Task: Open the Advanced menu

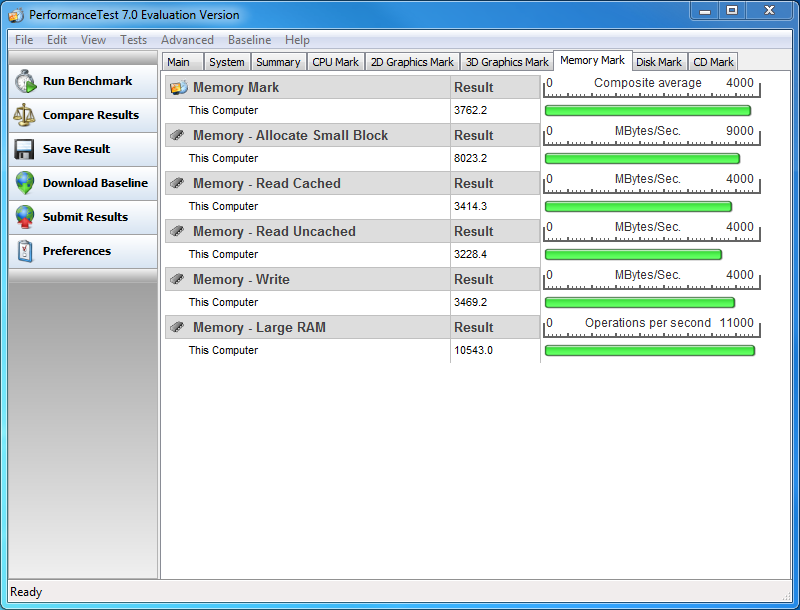Action: click(x=187, y=40)
